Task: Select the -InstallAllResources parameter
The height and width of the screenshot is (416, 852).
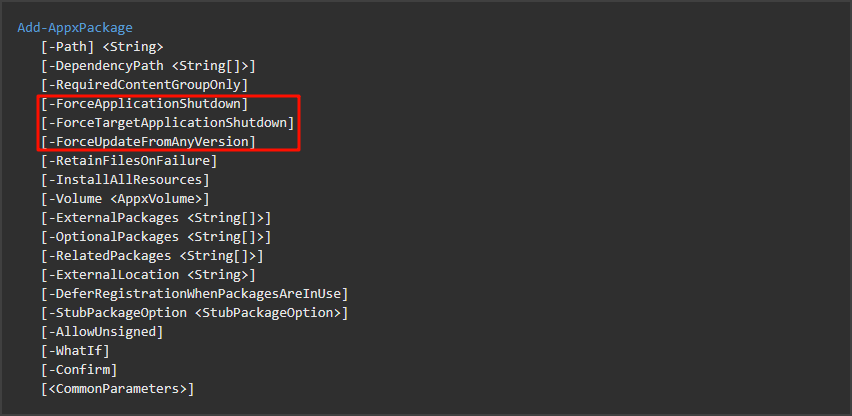Action: click(x=125, y=180)
